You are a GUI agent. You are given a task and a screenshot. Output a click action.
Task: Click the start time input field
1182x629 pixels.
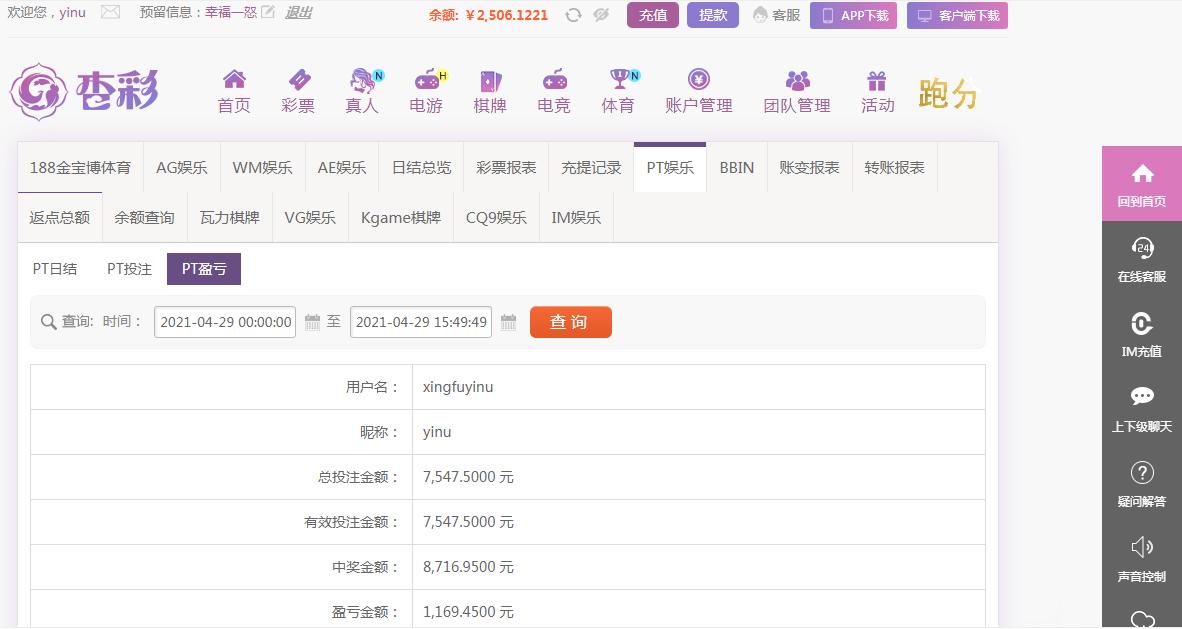(x=225, y=322)
